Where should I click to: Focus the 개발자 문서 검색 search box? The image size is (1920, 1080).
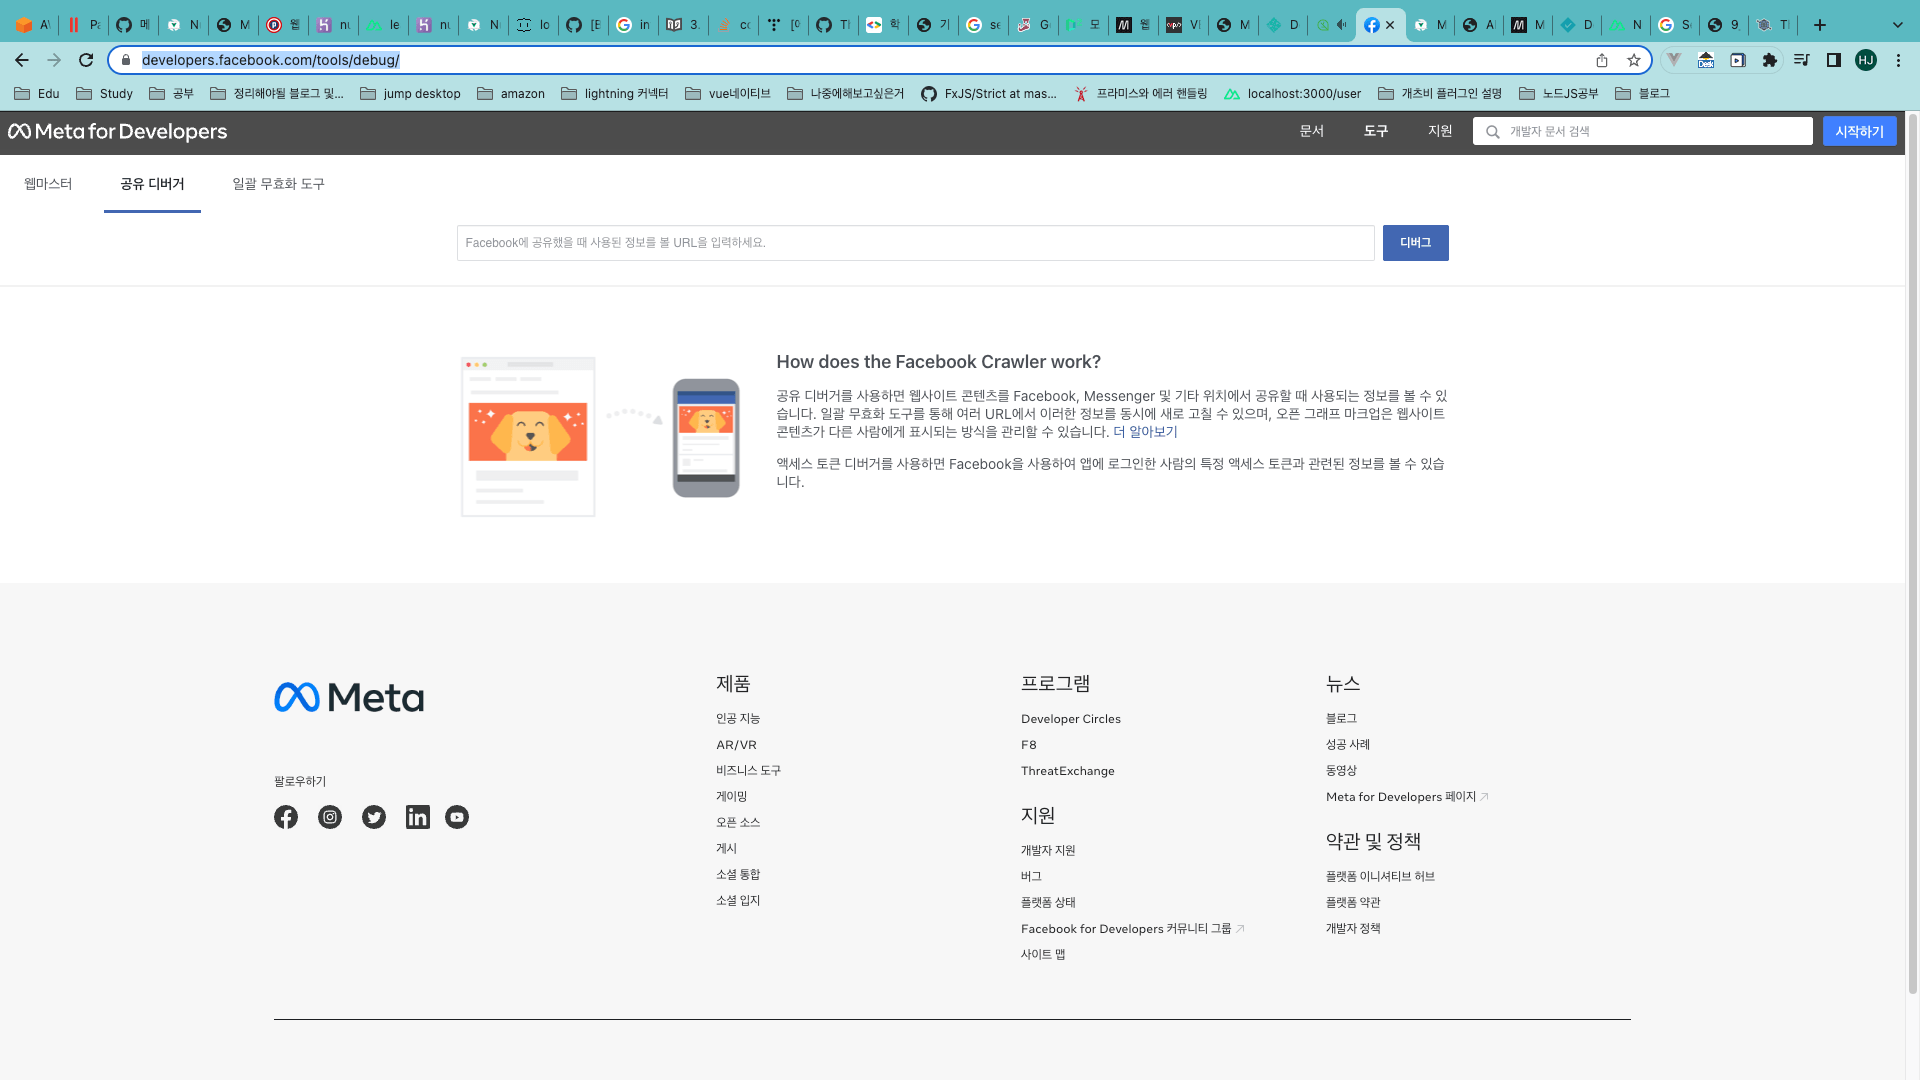coord(1642,131)
